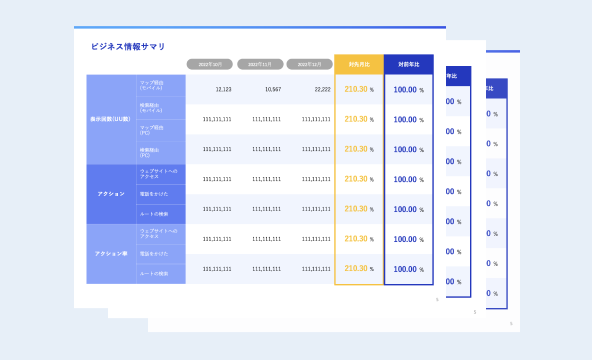Click the ビジネス情報サマリ slide title

tap(128, 46)
